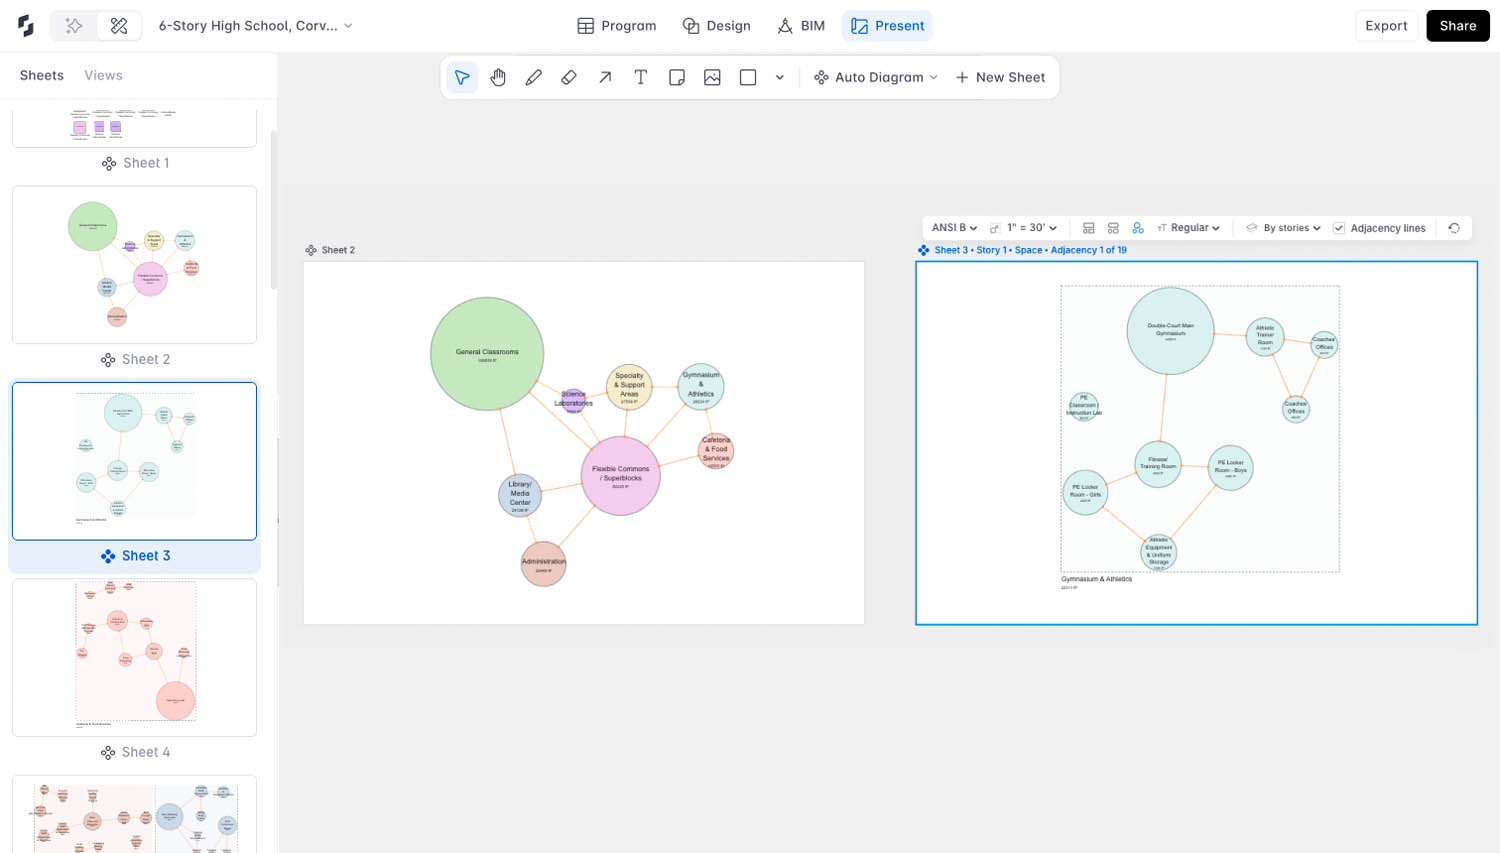1500x853 pixels.
Task: Toggle the bubble diagram layout icon
Action: [1138, 228]
